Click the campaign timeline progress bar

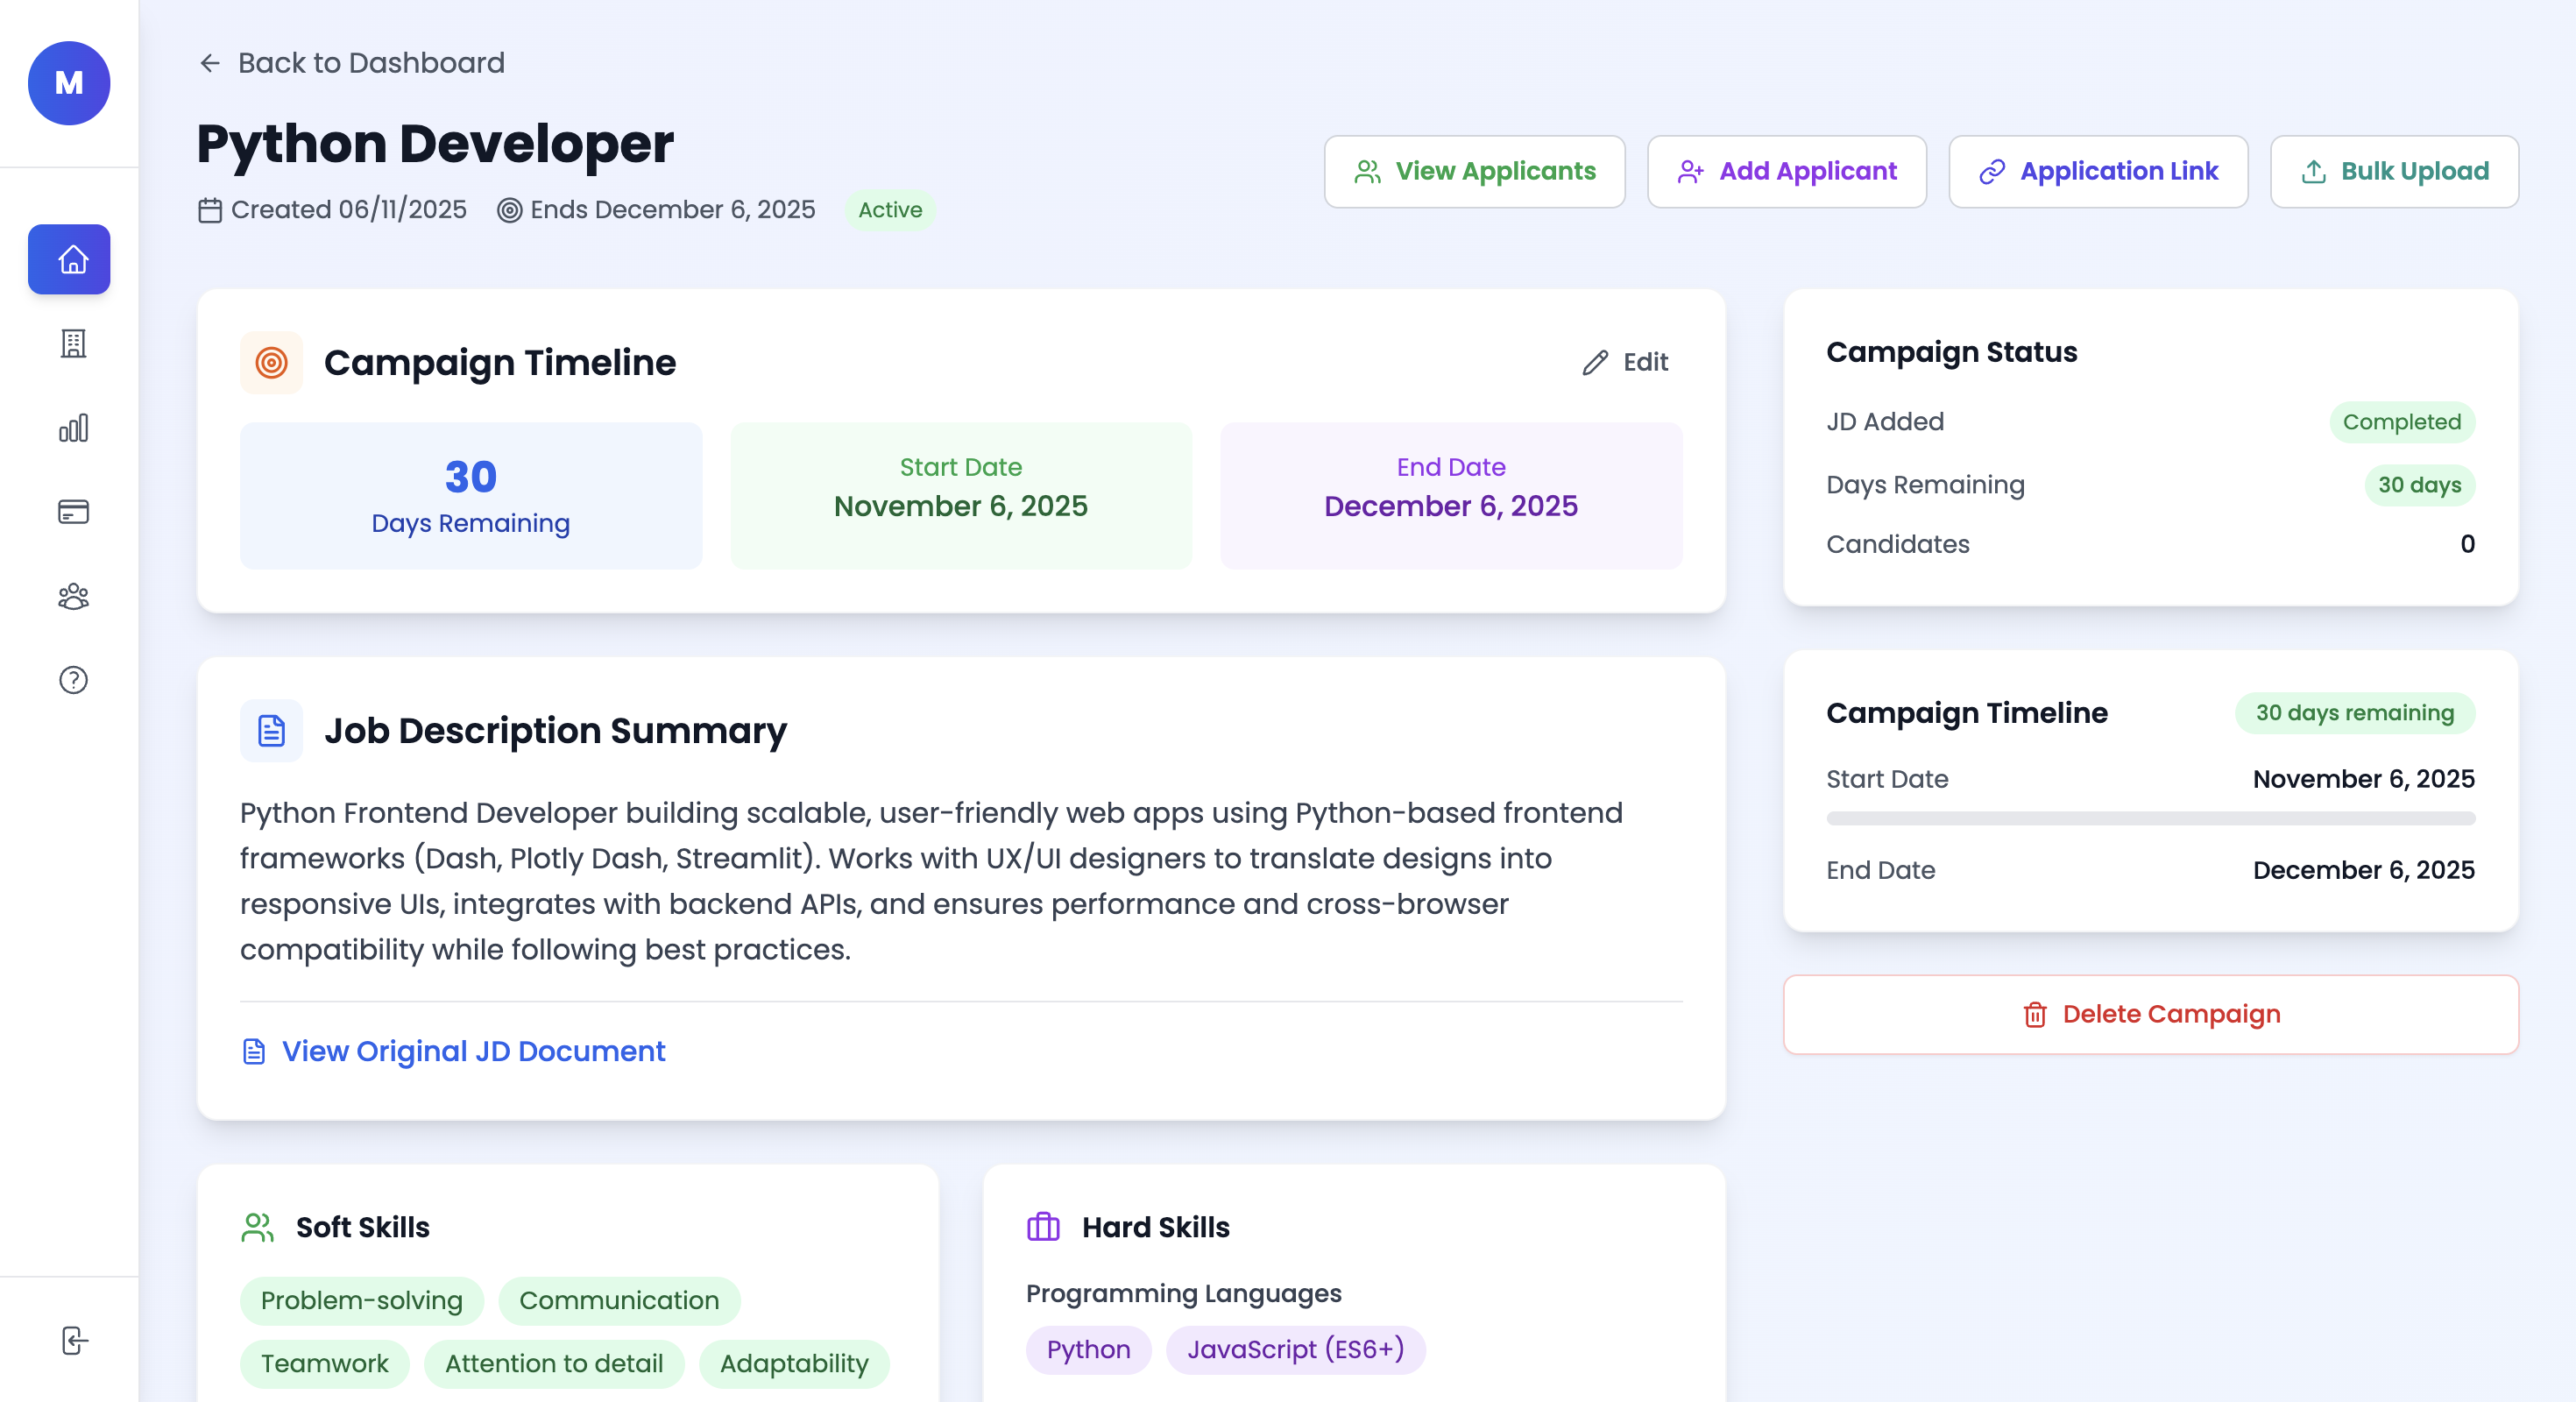click(2150, 818)
